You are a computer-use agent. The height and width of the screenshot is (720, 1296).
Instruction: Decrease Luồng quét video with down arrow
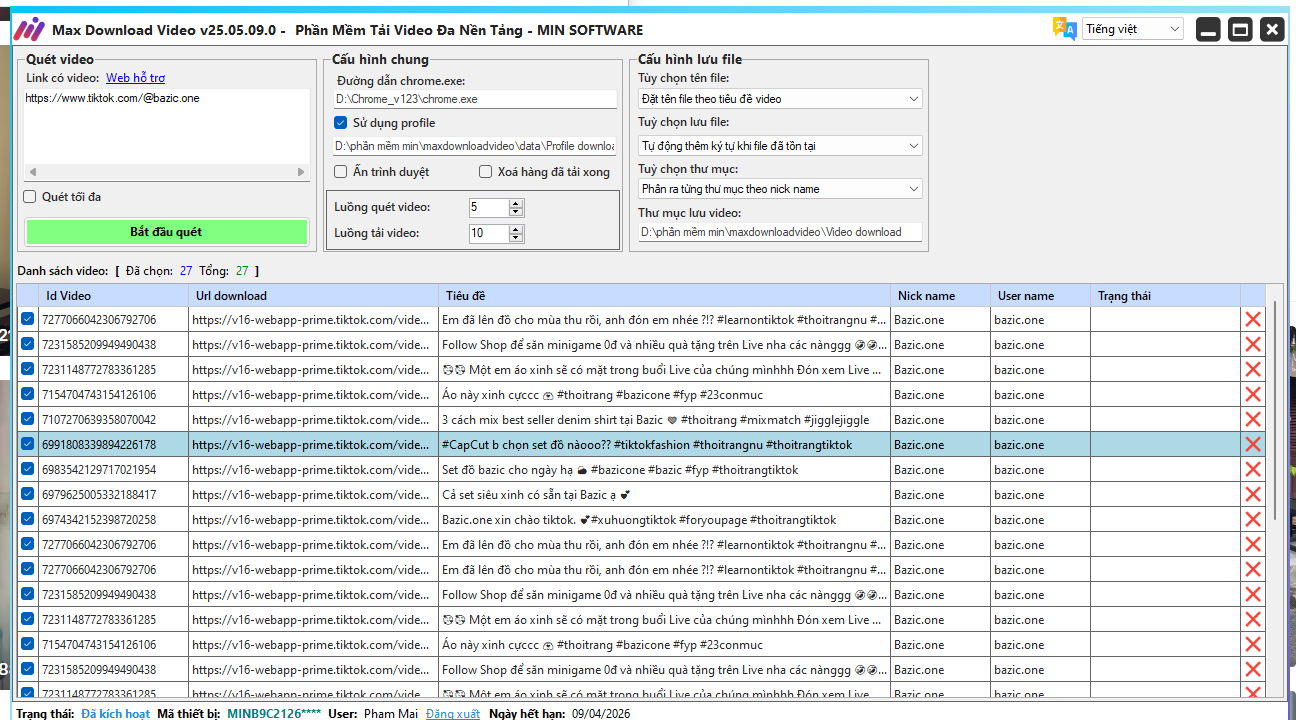[516, 212]
